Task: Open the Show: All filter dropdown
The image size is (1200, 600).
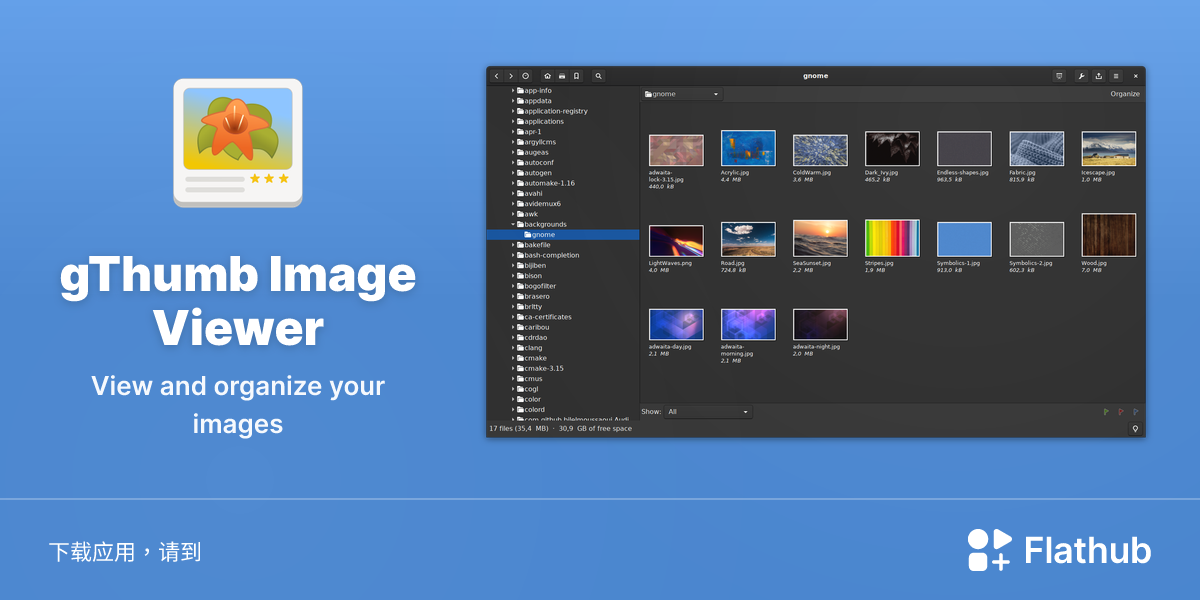Action: (x=708, y=411)
